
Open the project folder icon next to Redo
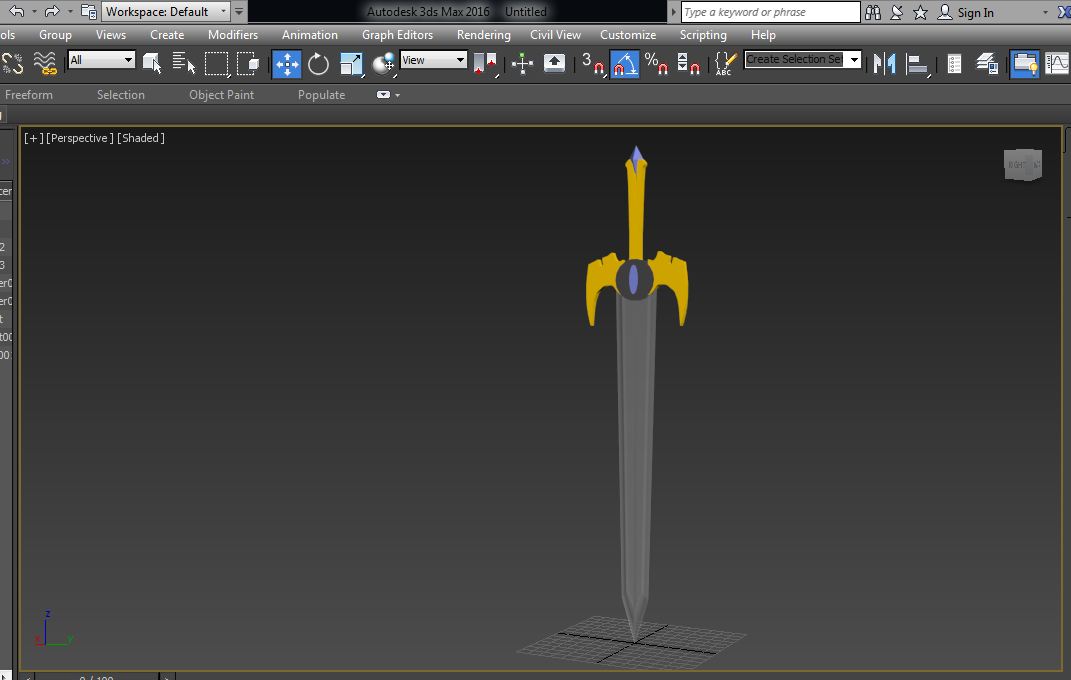click(89, 12)
